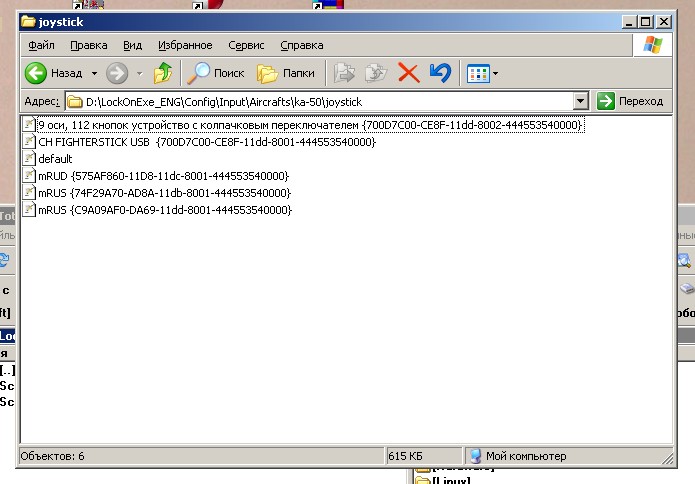The width and height of the screenshot is (695, 484).
Task: Open the Правка menu
Action: tap(89, 45)
